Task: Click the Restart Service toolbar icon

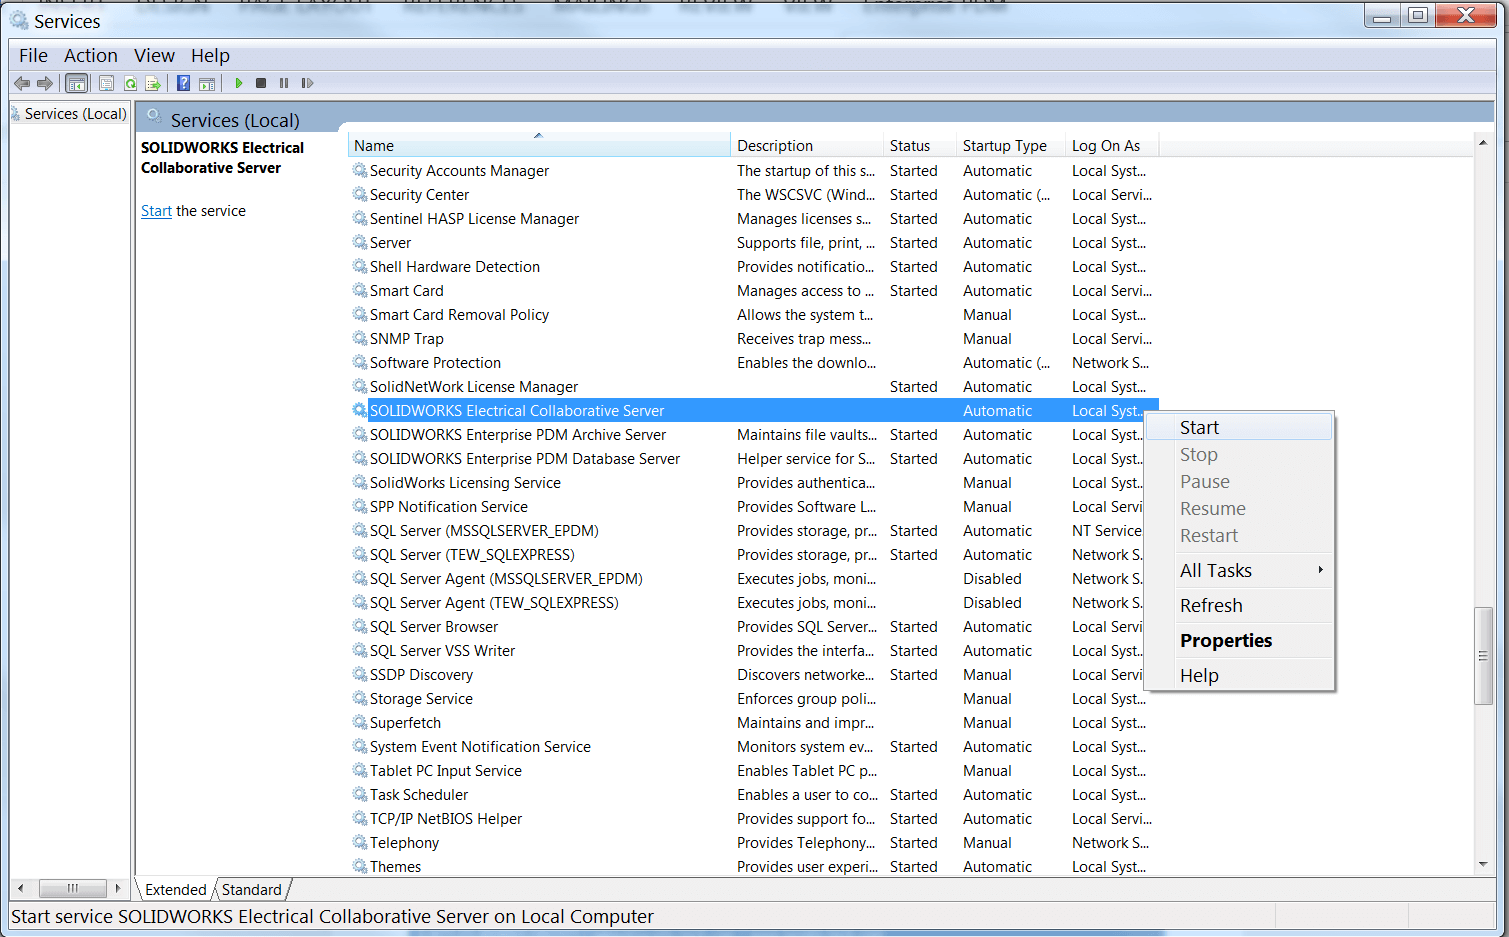Action: coord(307,83)
